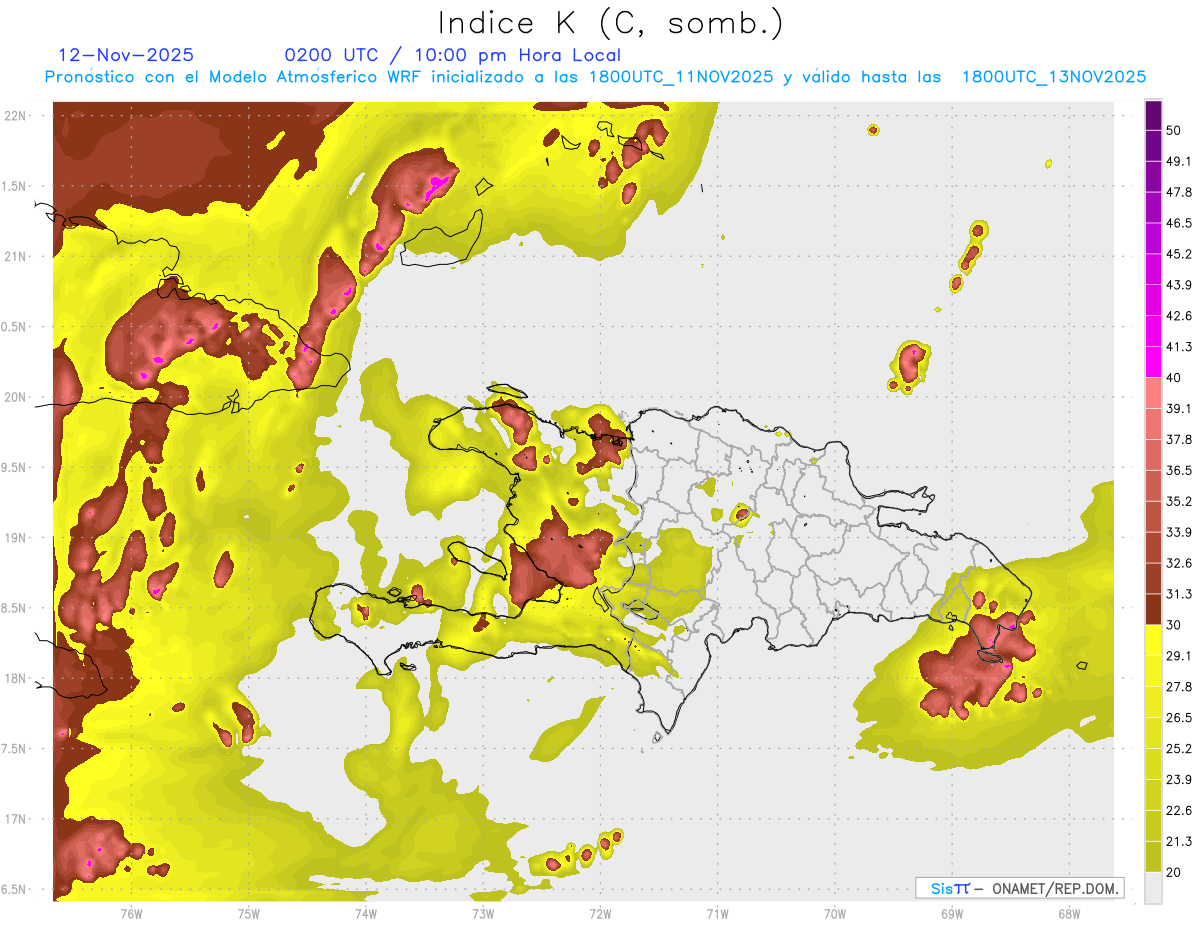This screenshot has height=927, width=1200.
Task: Click the legend value "29.1"
Action: click(x=1179, y=655)
